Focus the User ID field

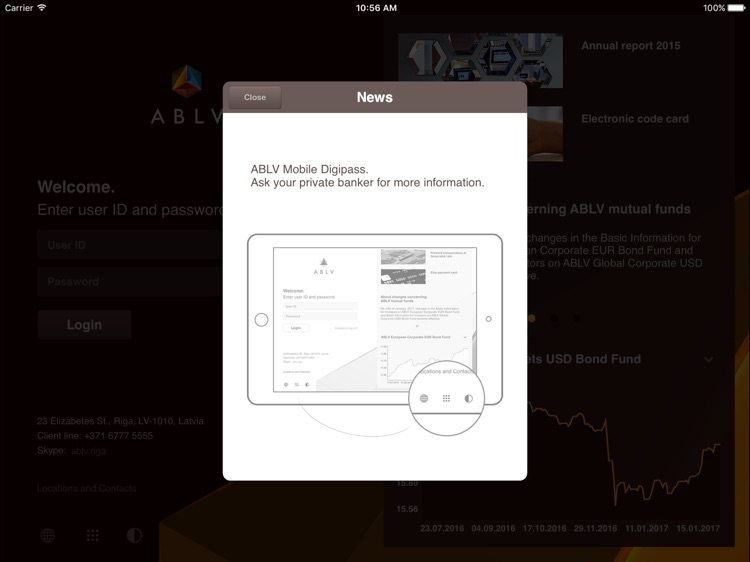click(130, 245)
